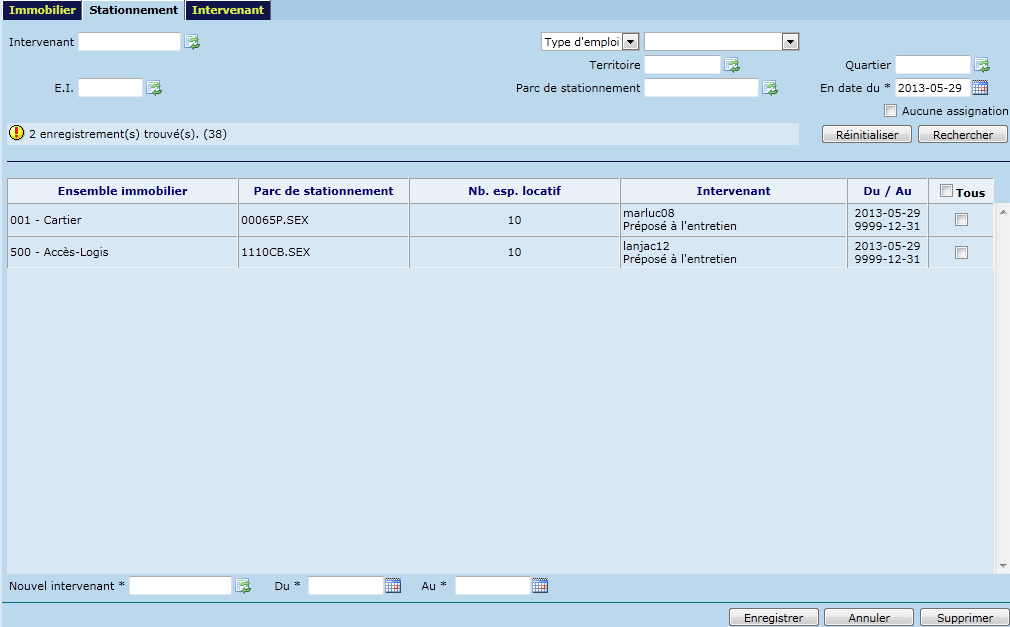
Task: Open the Au date calendar picker
Action: click(540, 586)
